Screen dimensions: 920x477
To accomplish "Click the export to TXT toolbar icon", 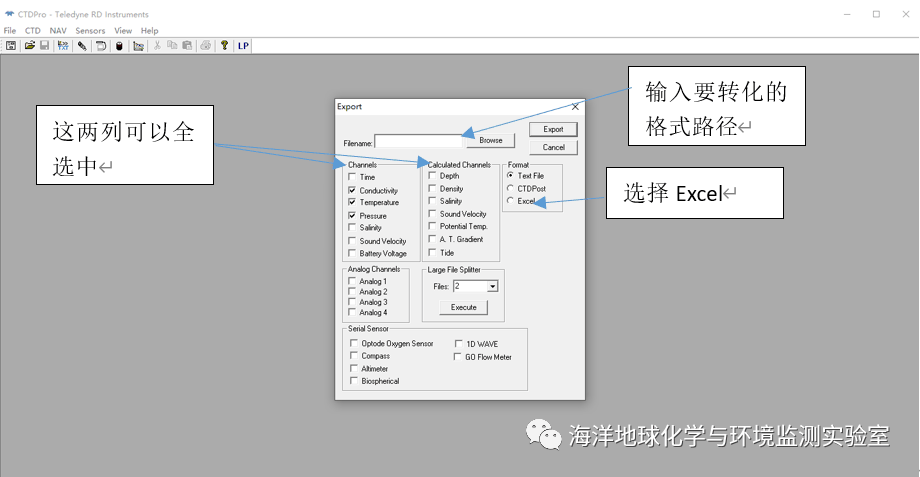I will click(63, 45).
